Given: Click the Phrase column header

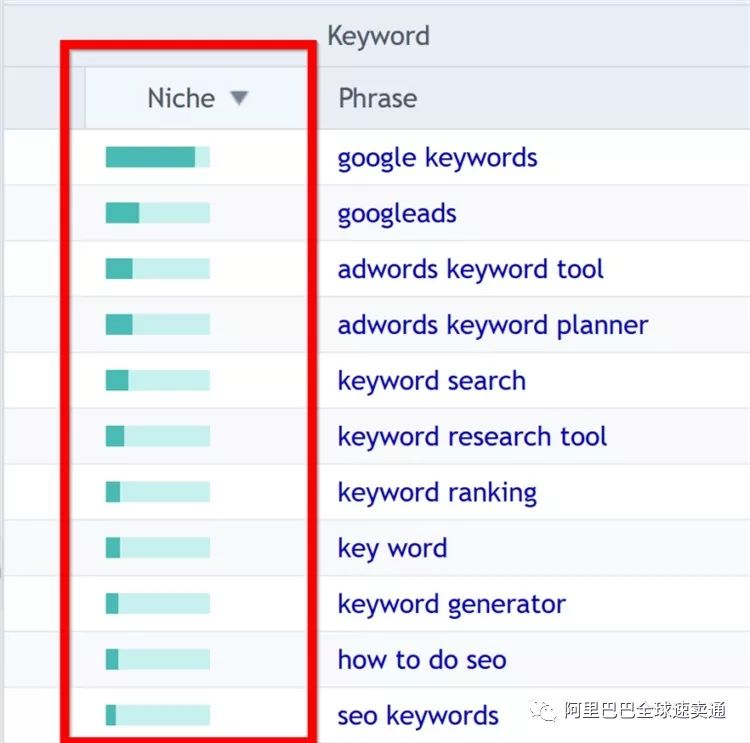Looking at the screenshot, I should tap(378, 98).
